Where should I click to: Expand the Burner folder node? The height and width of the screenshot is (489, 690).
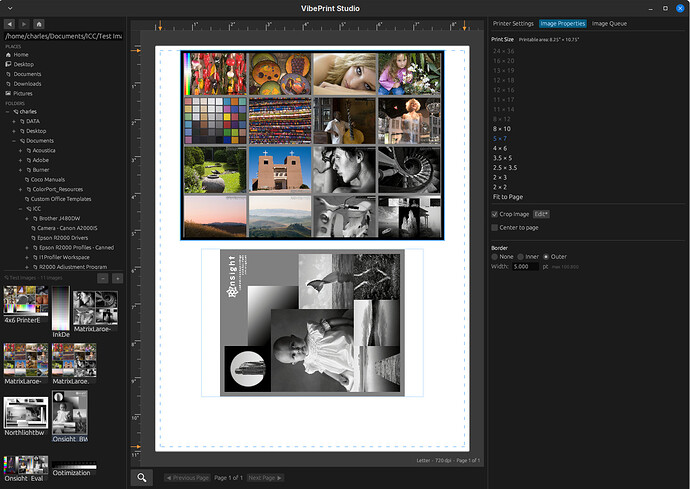(x=20, y=170)
